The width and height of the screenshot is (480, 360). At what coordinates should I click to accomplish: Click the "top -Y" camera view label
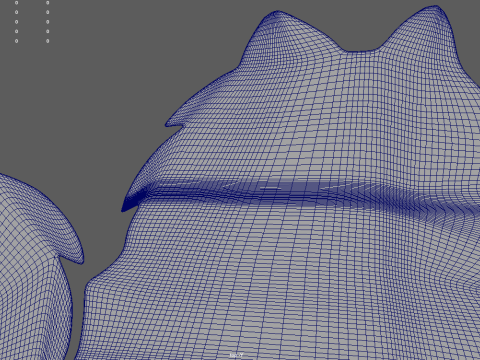237,355
